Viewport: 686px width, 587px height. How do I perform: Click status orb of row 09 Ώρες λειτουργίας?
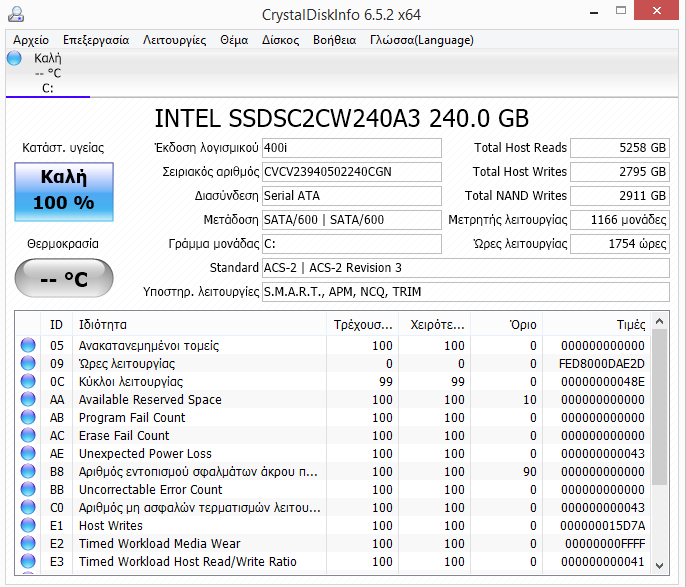tap(28, 363)
